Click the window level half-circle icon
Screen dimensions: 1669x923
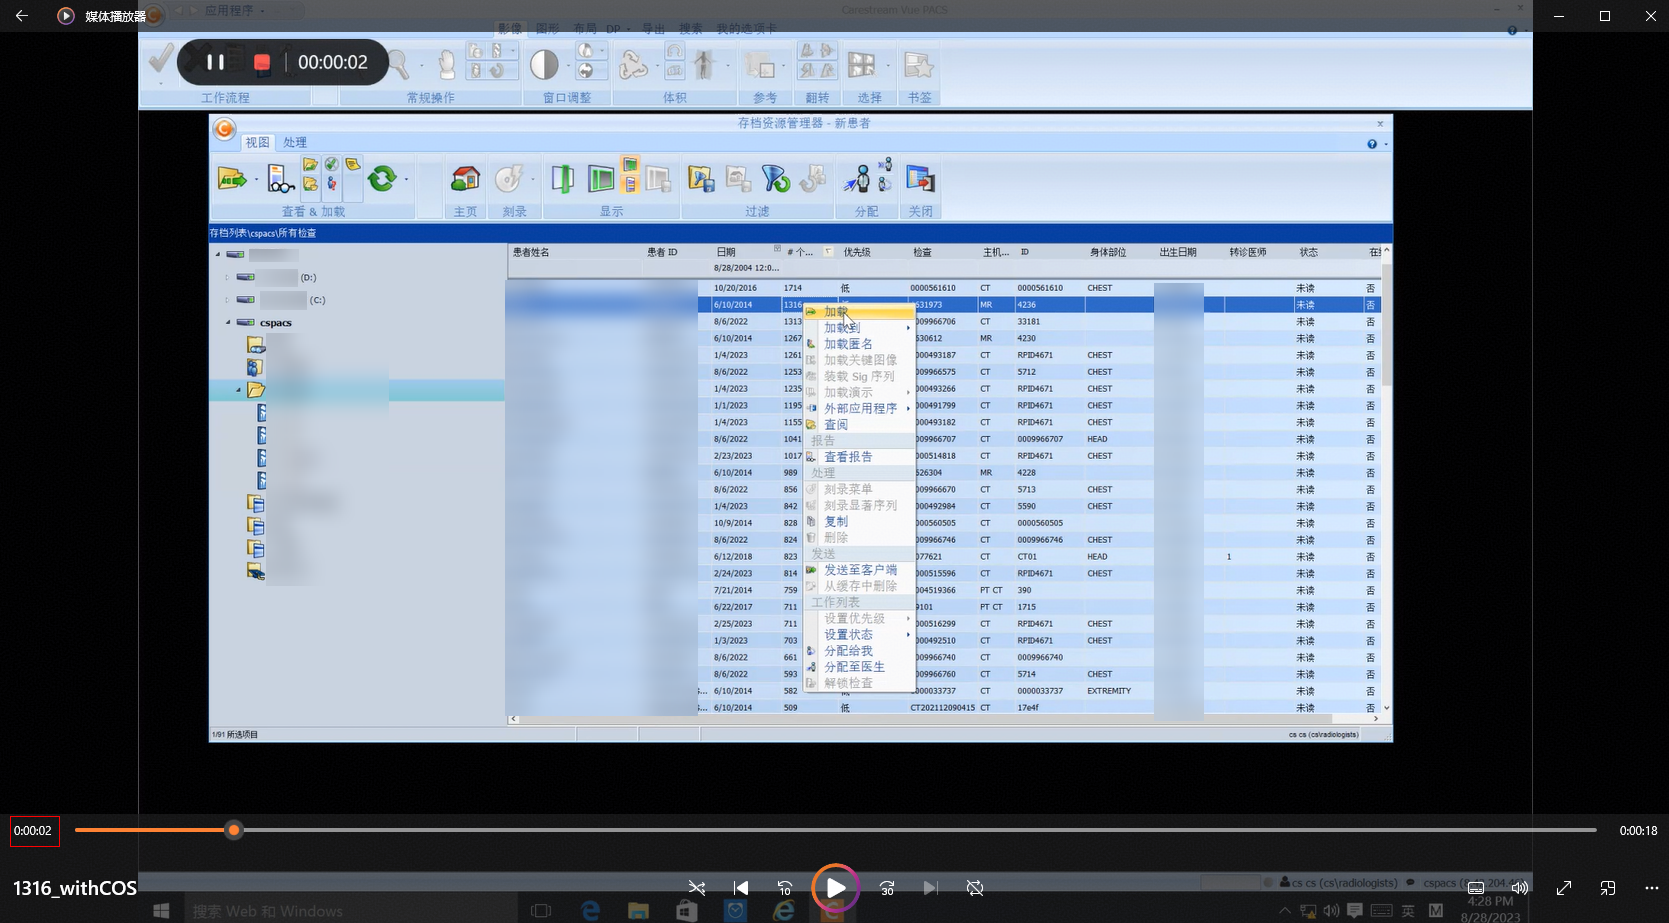pos(544,65)
